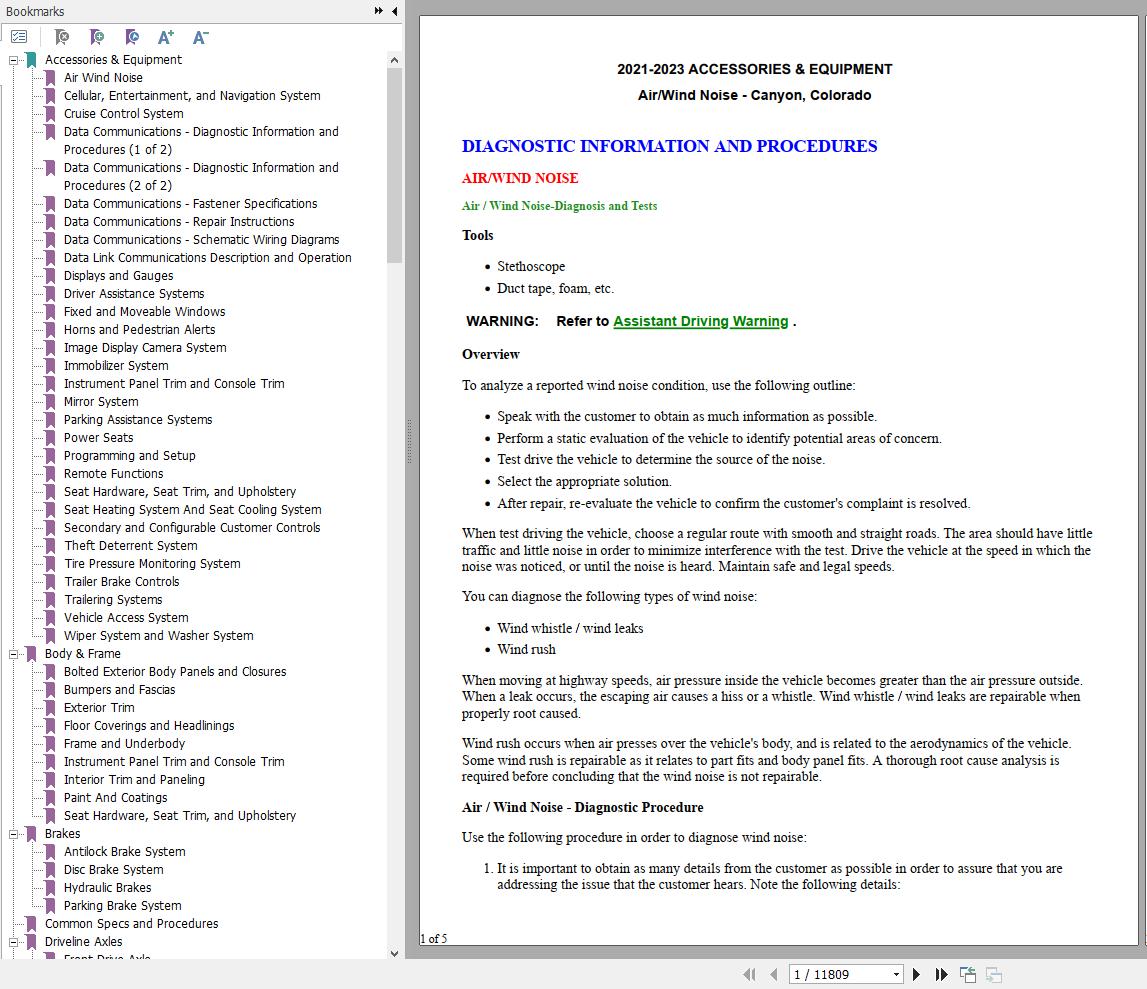Click the next view navigation icon

pyautogui.click(x=993, y=974)
